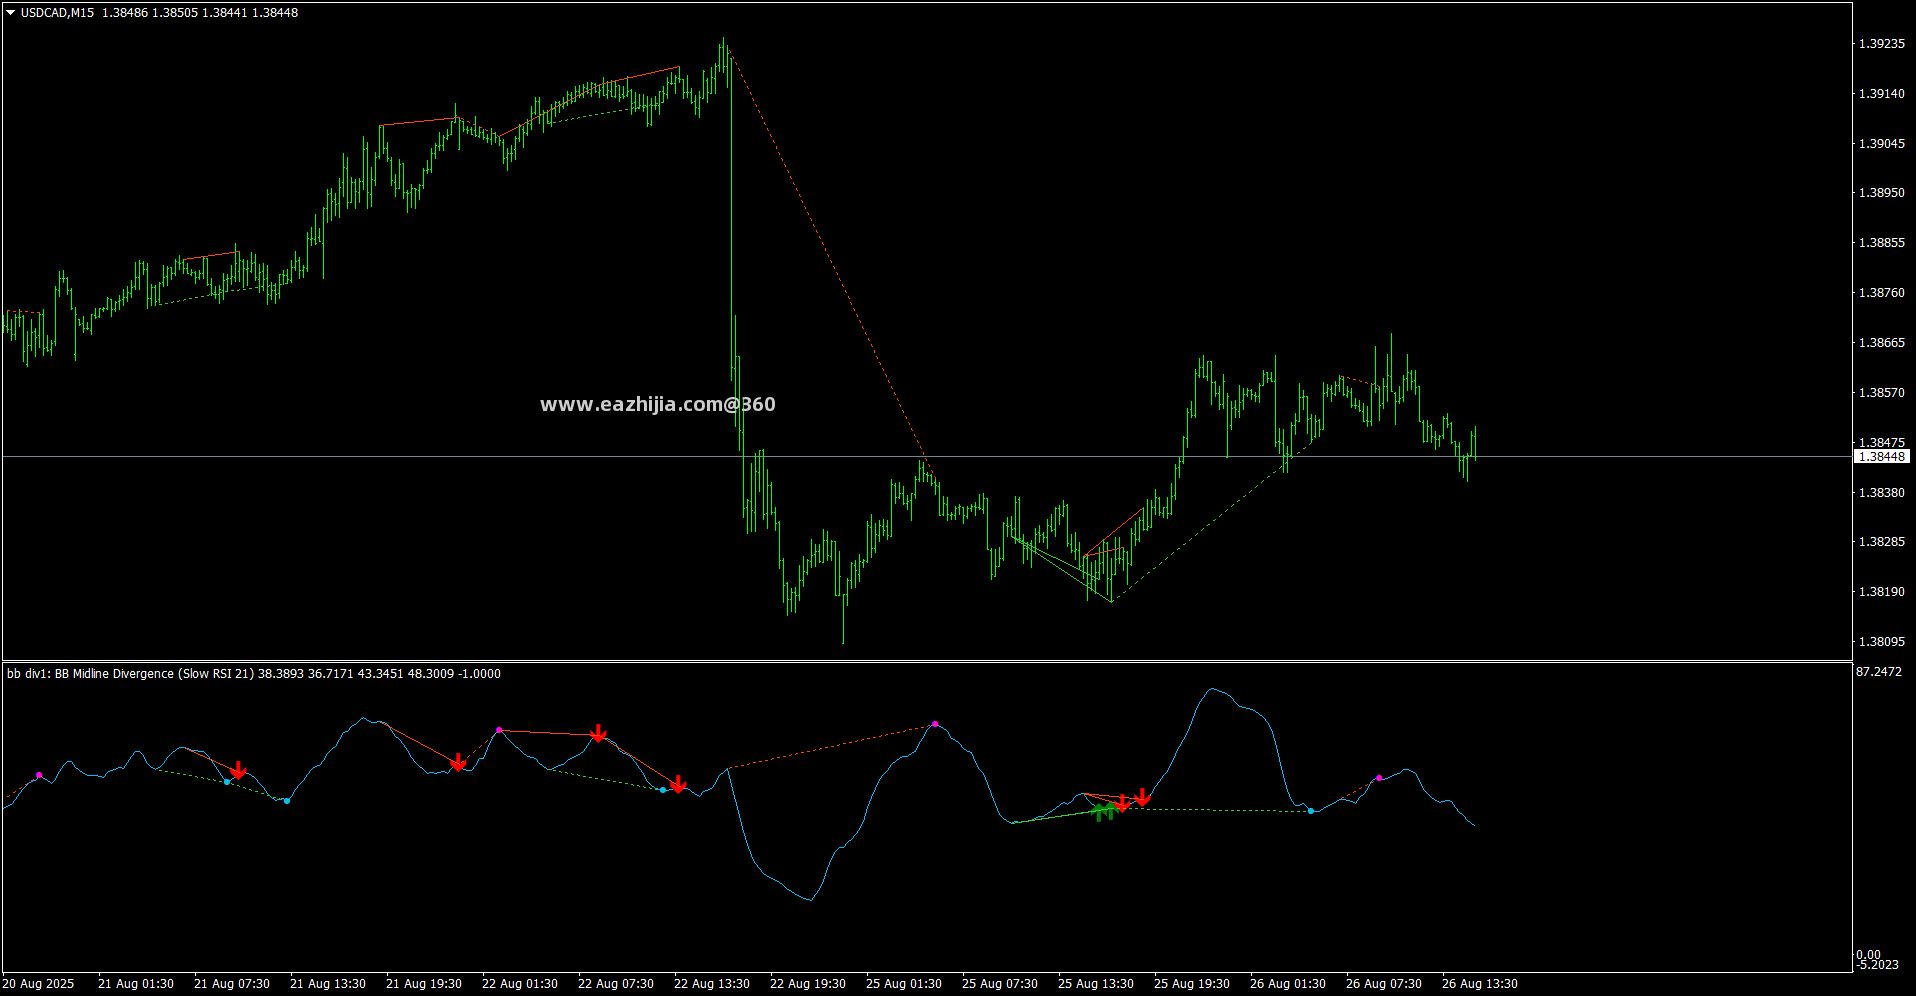This screenshot has height=996, width=1916.
Task: Select the magenta dot near 20 Aug 2025
Action: (x=39, y=775)
